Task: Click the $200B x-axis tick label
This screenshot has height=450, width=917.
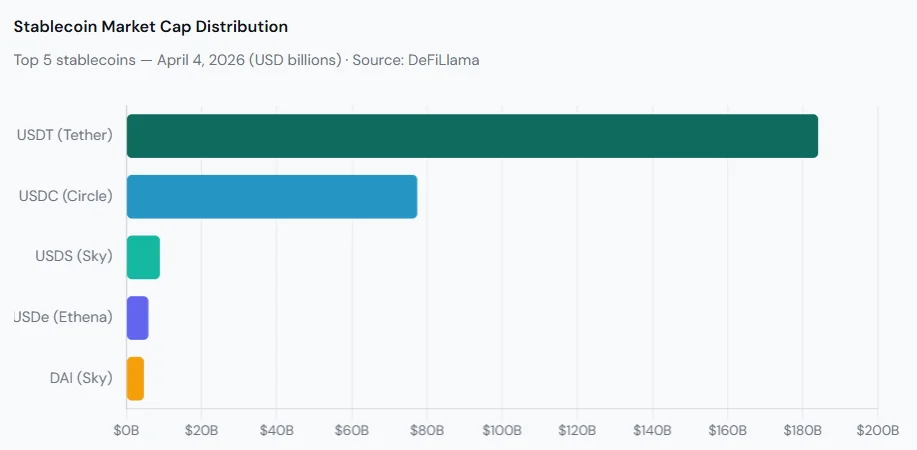Action: (x=876, y=430)
